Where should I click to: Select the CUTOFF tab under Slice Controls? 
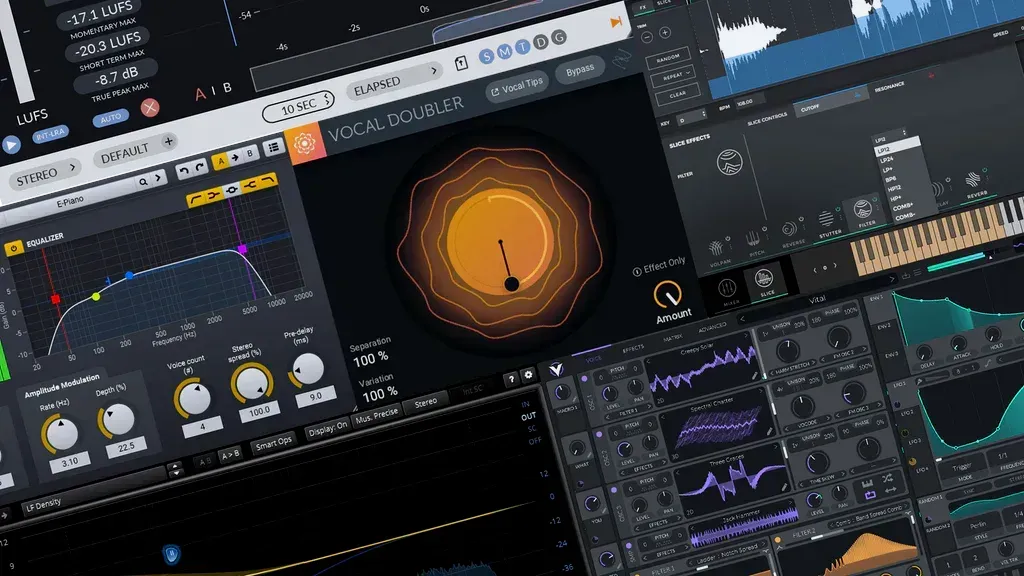[x=810, y=108]
